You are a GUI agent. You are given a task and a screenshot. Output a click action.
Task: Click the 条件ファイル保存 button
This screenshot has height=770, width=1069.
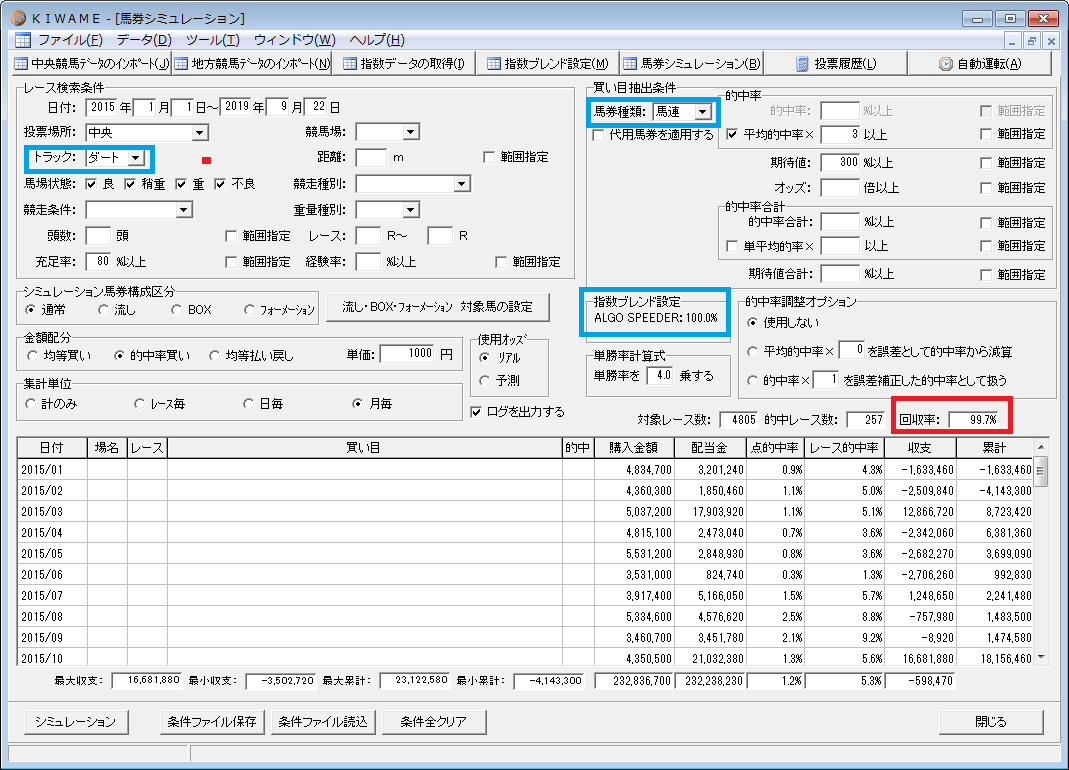pos(212,722)
